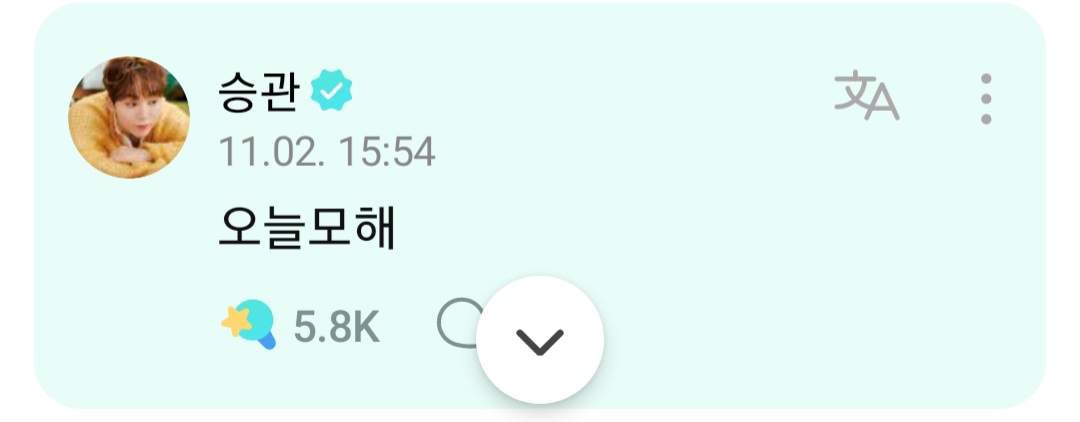
Task: Open comments via the speech bubble icon
Action: pyautogui.click(x=459, y=322)
